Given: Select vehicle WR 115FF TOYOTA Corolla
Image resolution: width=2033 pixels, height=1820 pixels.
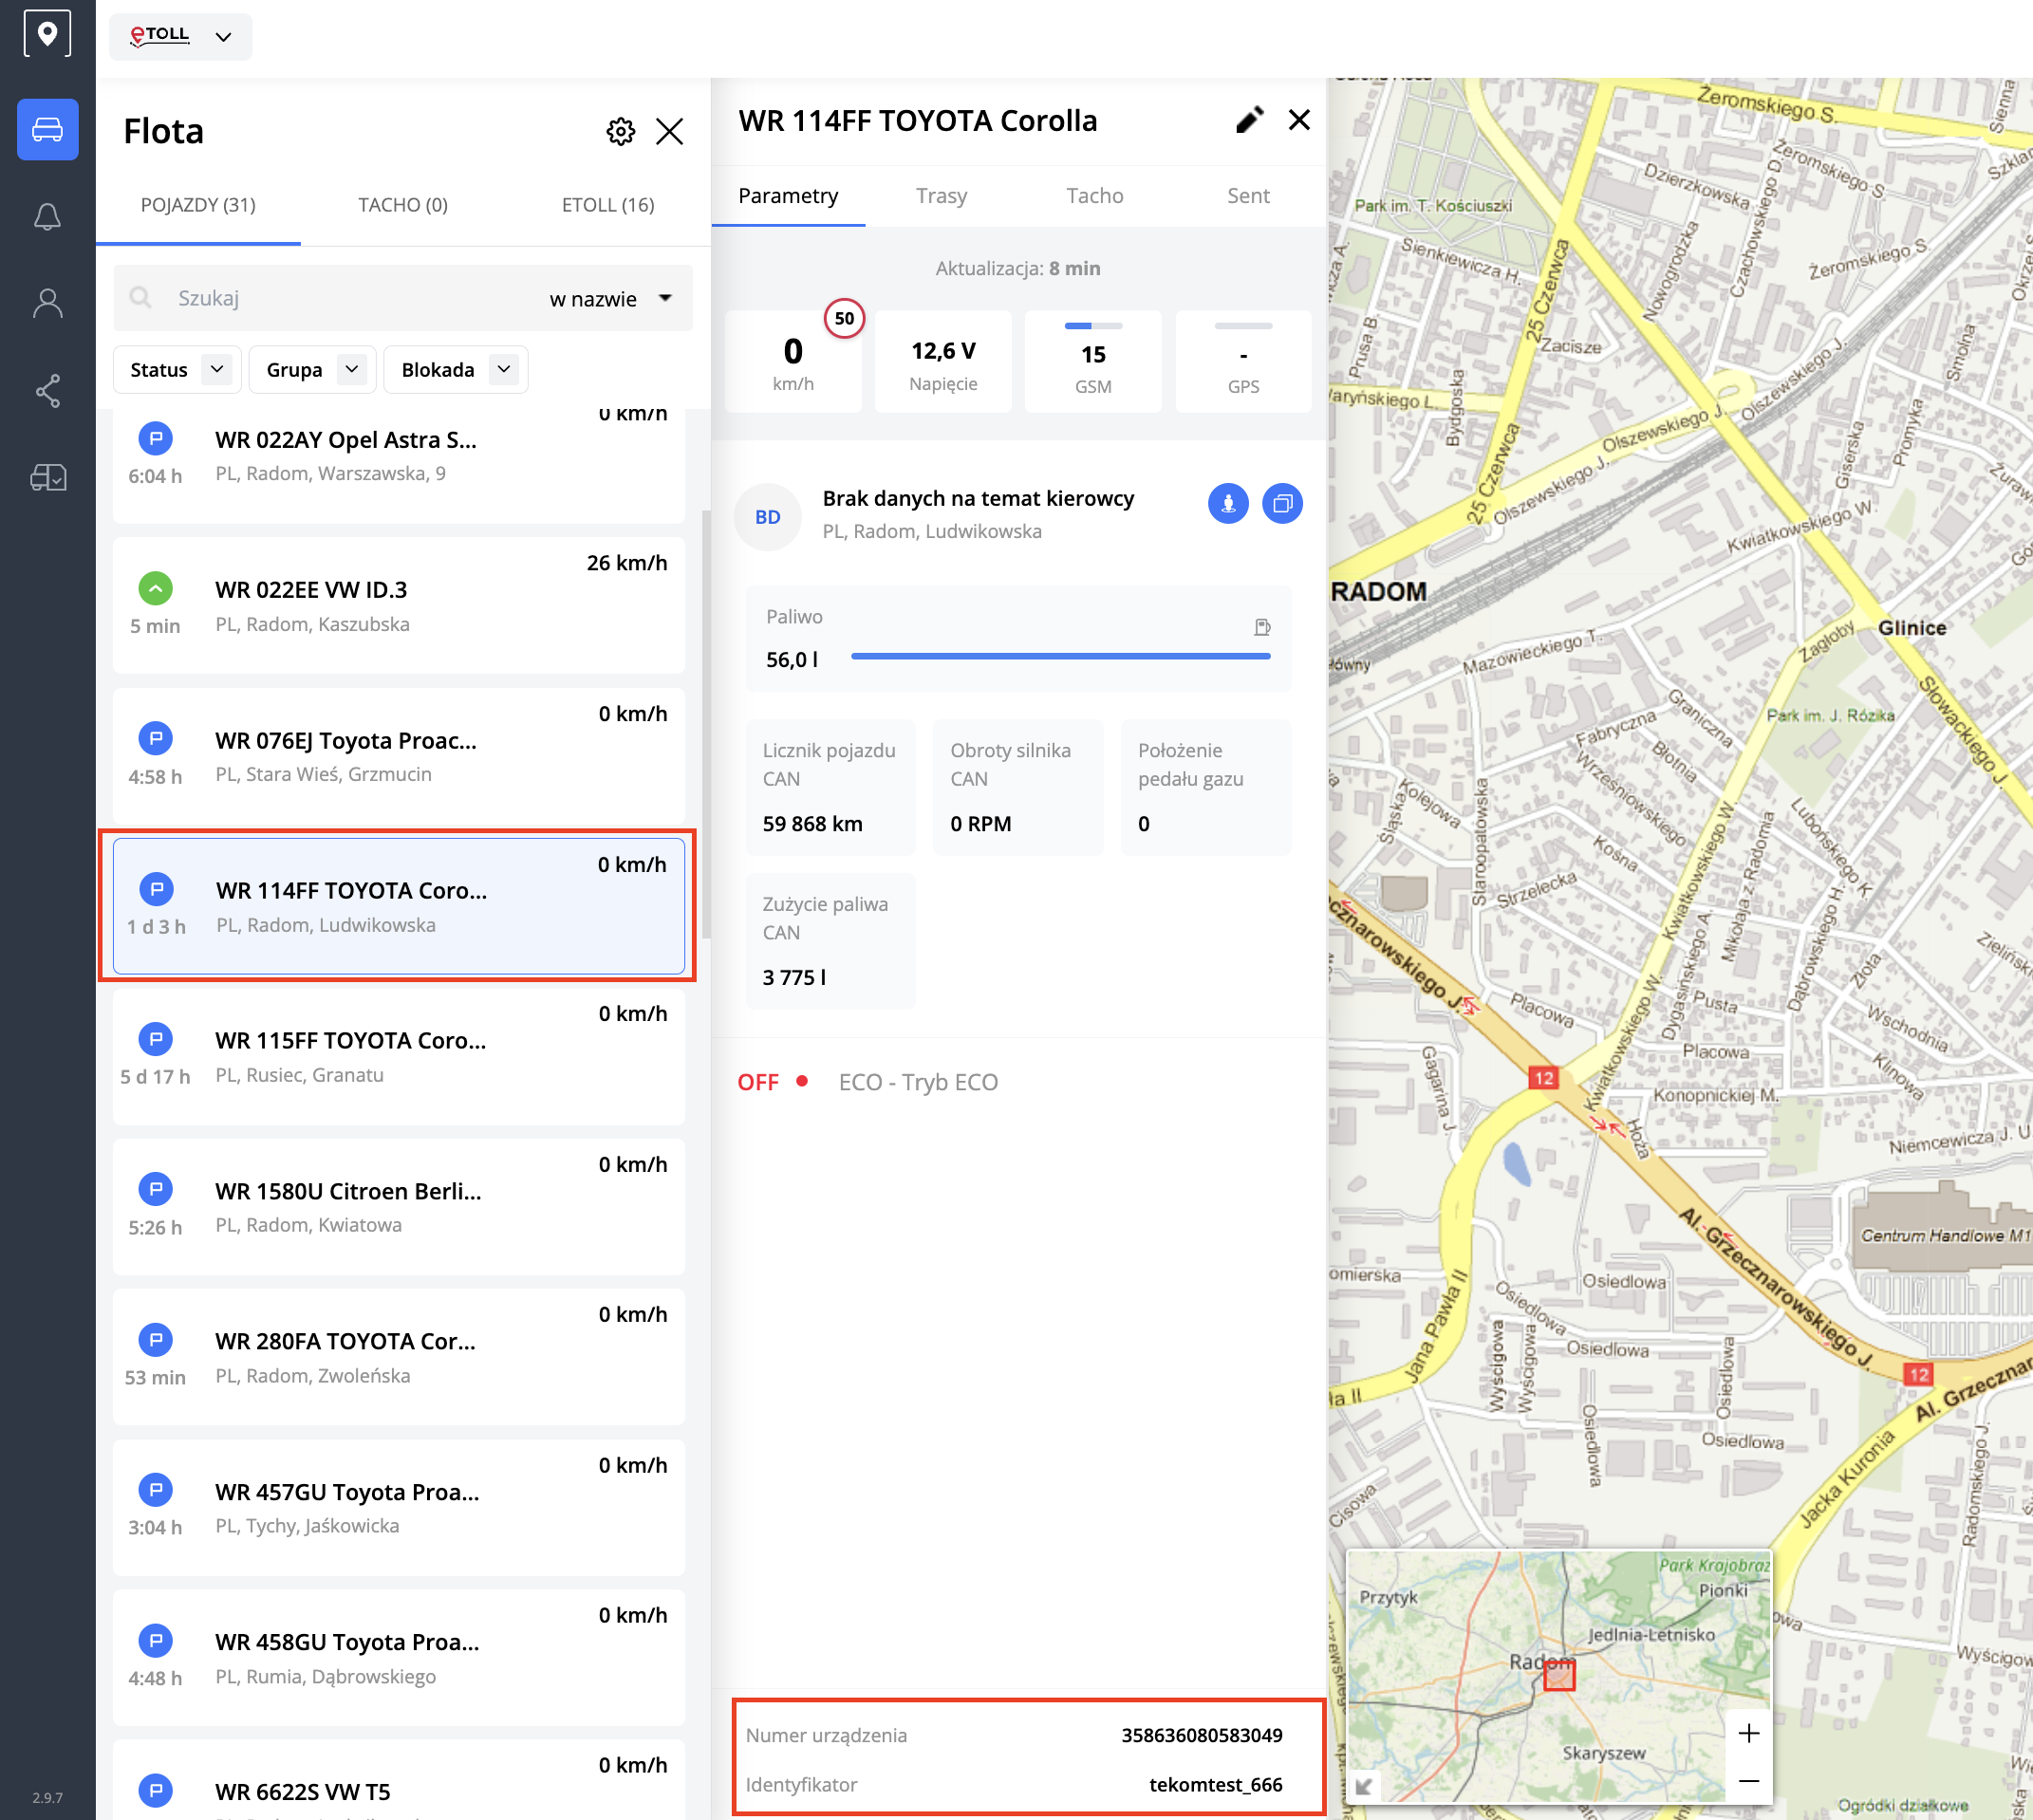Looking at the screenshot, I should click(398, 1056).
